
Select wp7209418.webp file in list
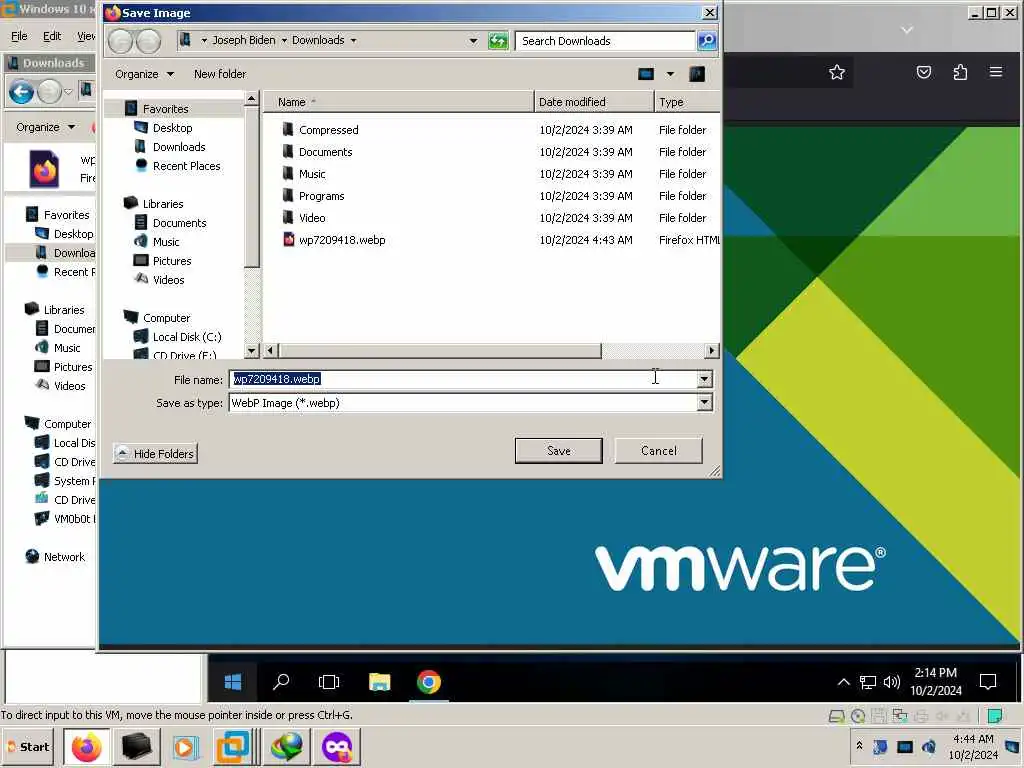coord(342,240)
